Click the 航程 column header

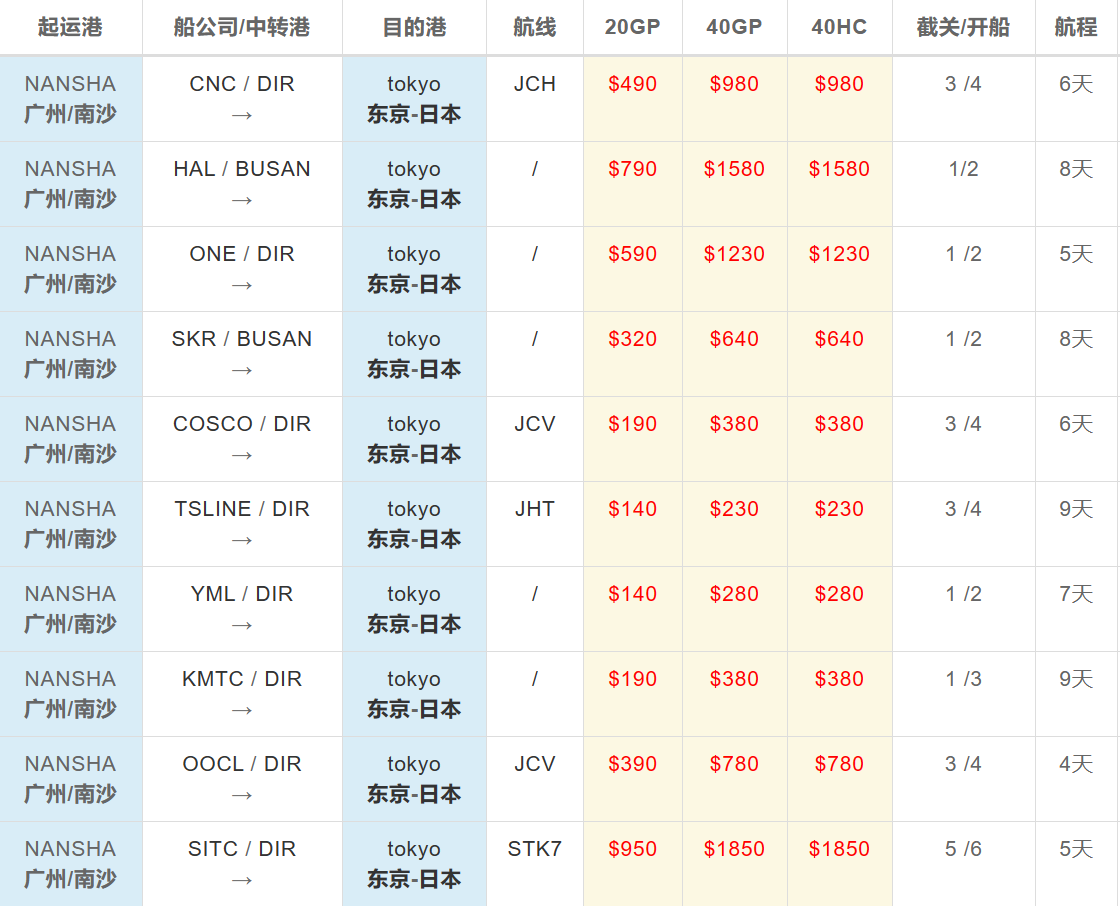(x=1076, y=27)
